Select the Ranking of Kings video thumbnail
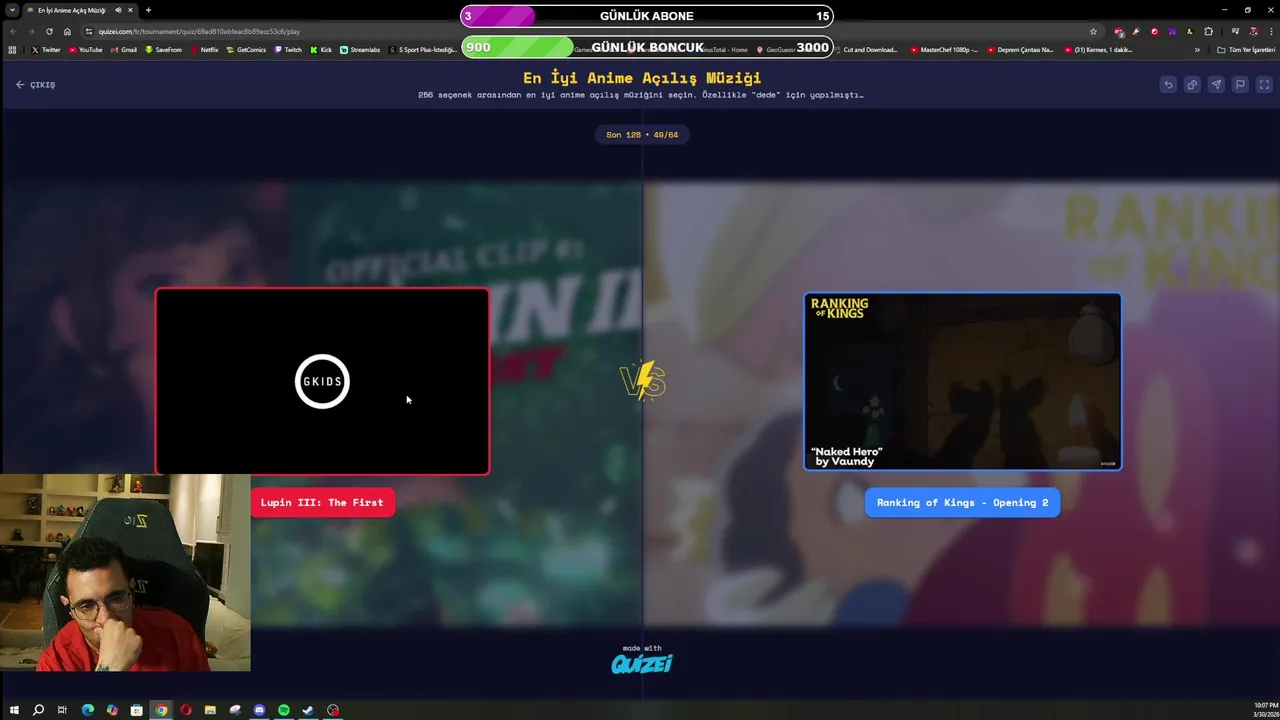Image resolution: width=1280 pixels, height=720 pixels. [x=962, y=381]
